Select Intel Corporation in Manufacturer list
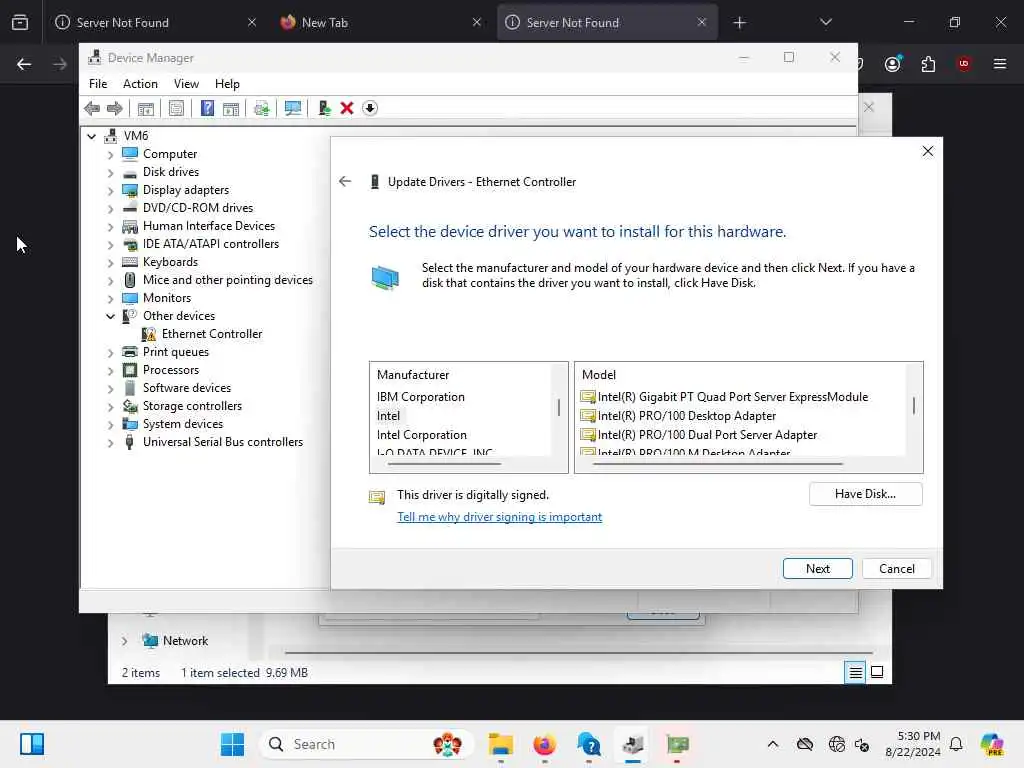This screenshot has width=1024, height=768. 421,435
